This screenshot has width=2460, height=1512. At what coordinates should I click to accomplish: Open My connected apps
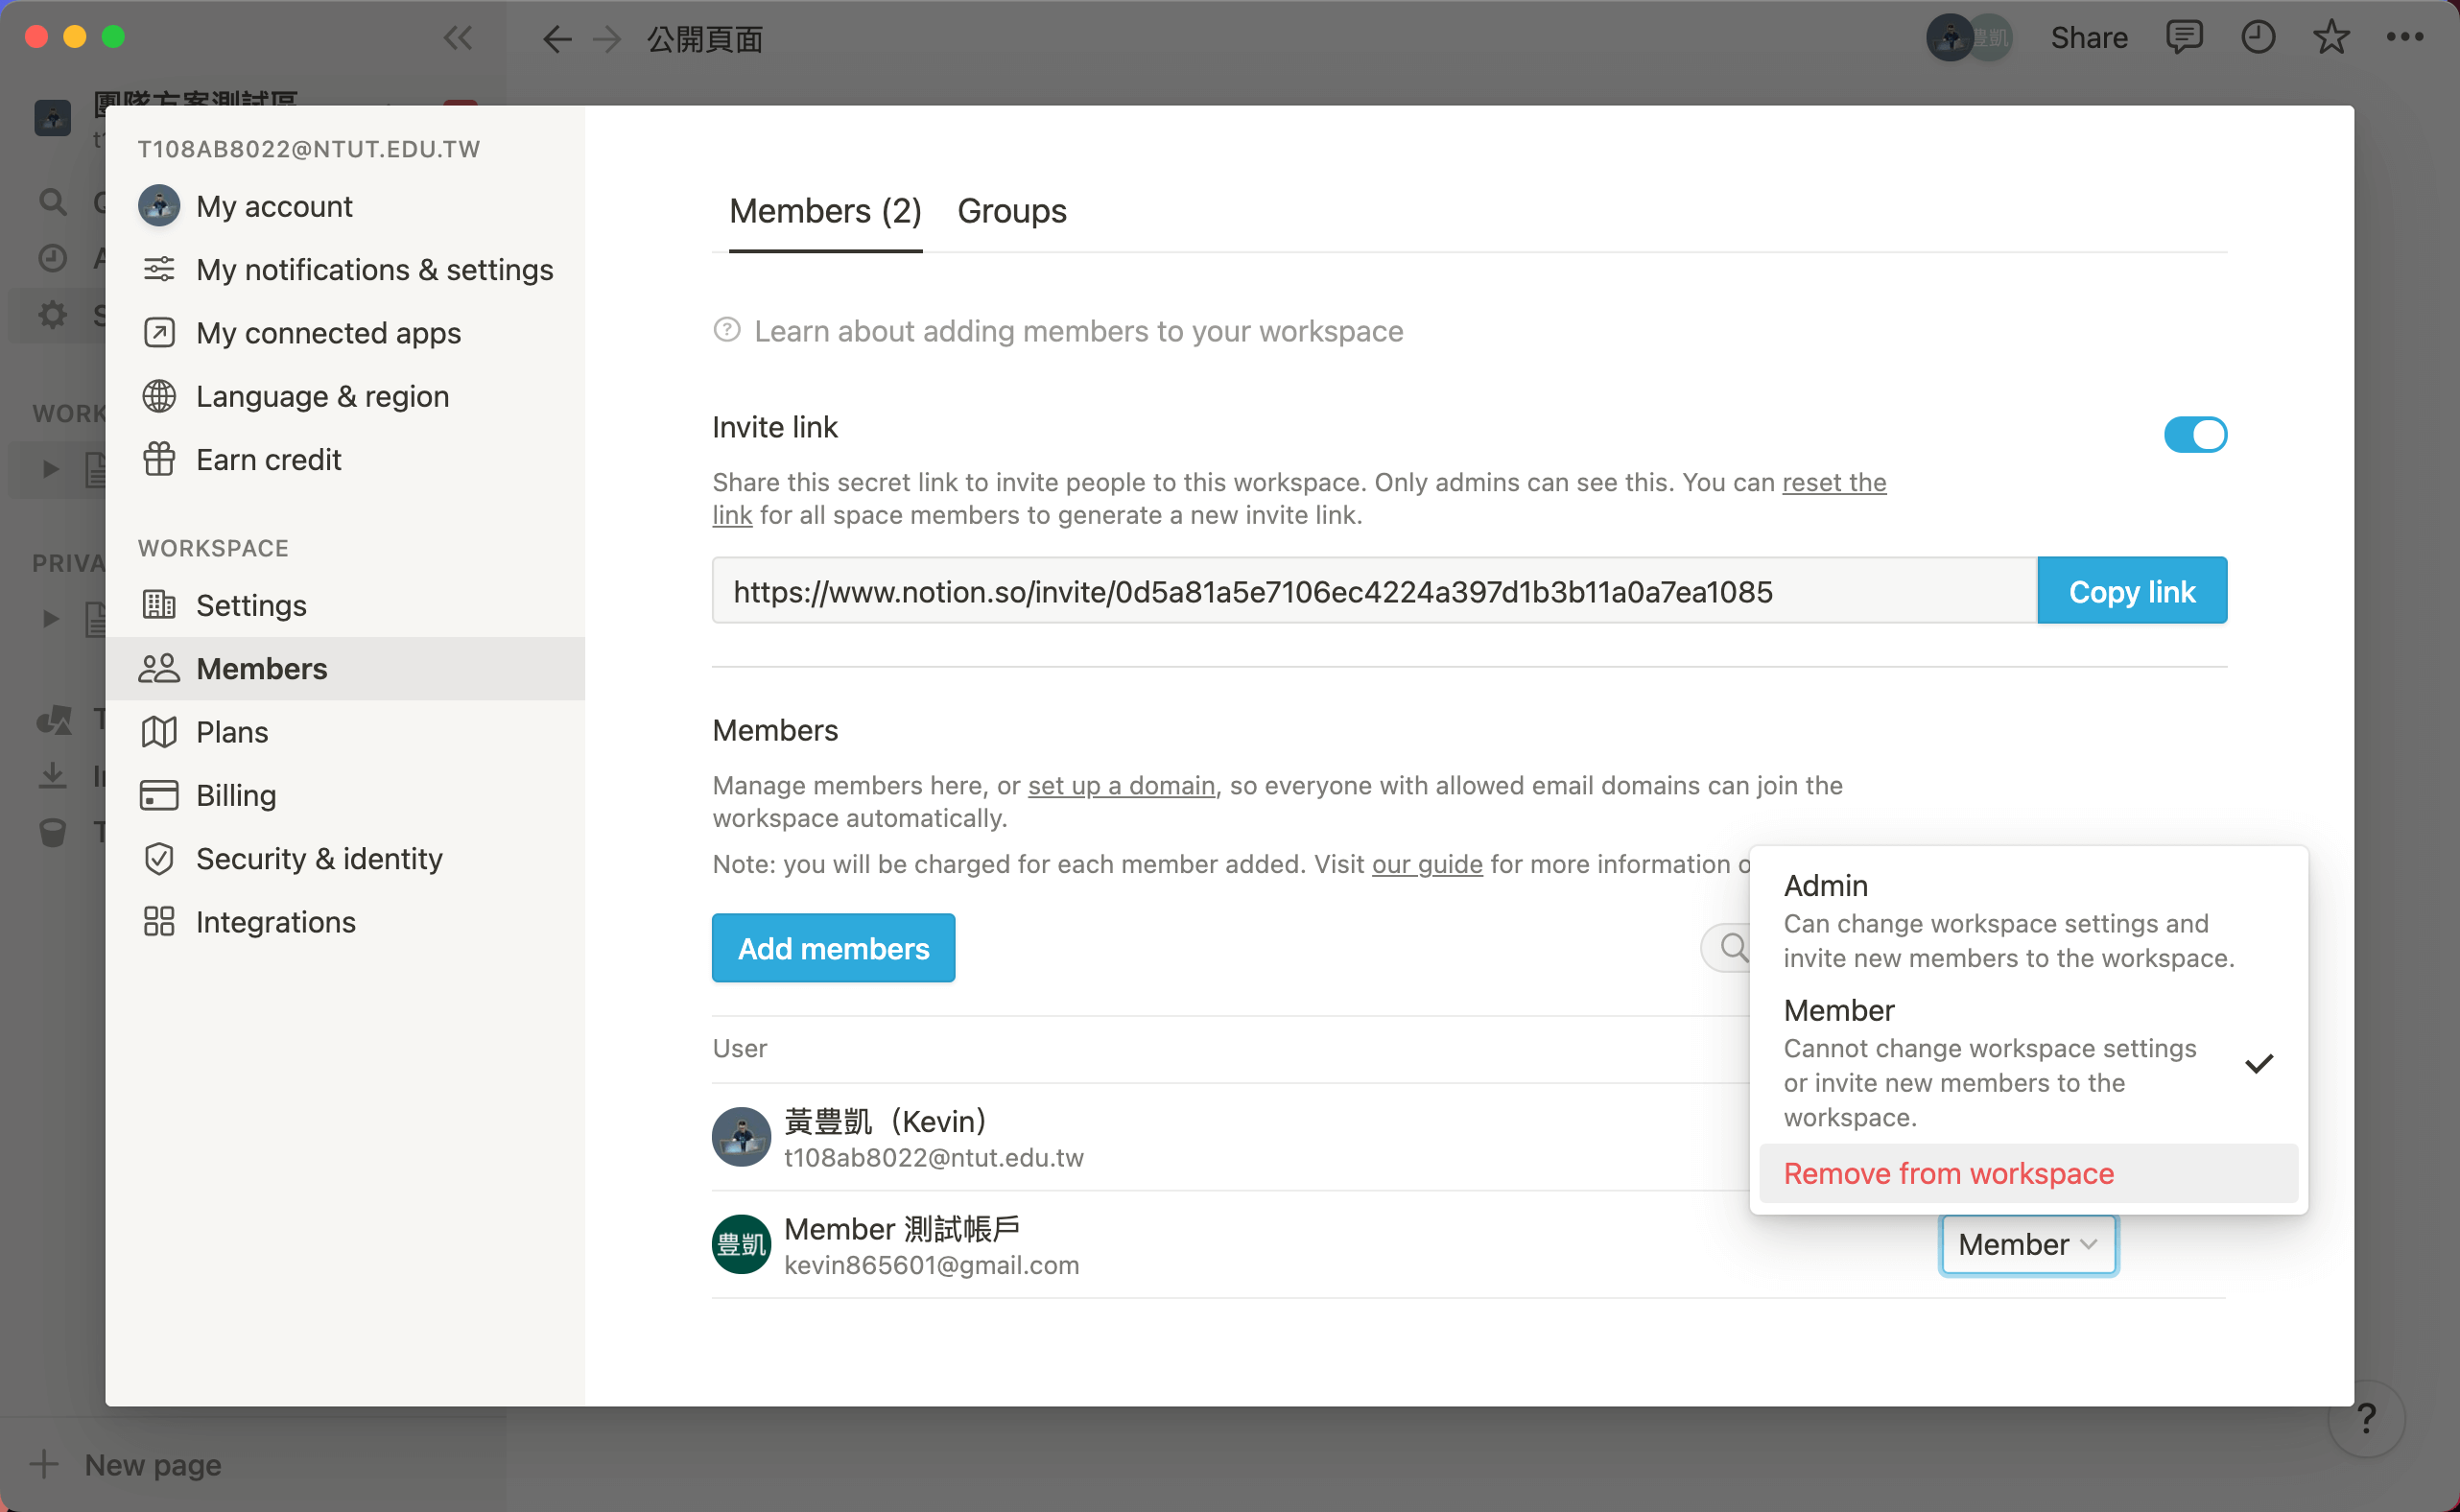(345, 332)
